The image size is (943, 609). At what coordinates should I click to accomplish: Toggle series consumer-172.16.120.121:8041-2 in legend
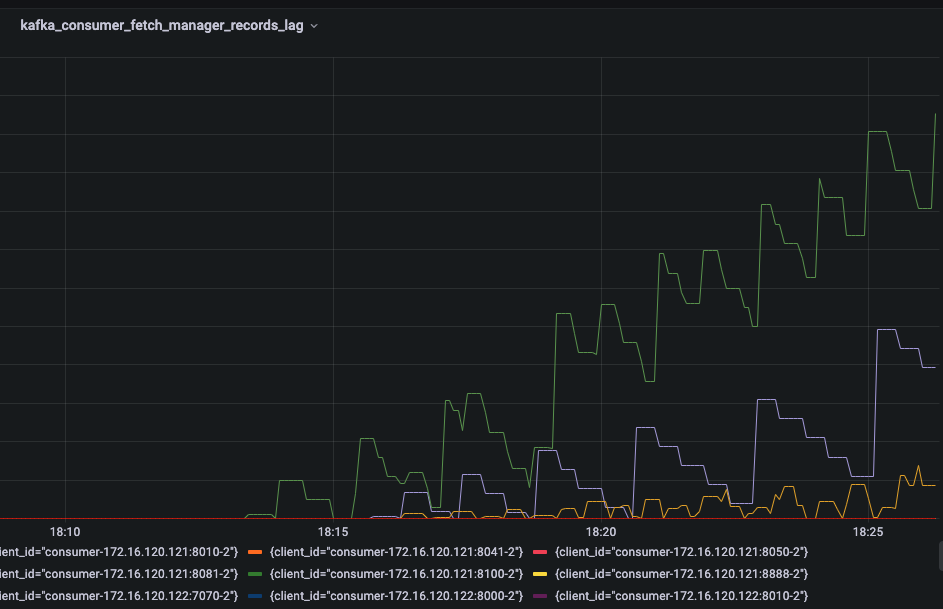point(396,552)
